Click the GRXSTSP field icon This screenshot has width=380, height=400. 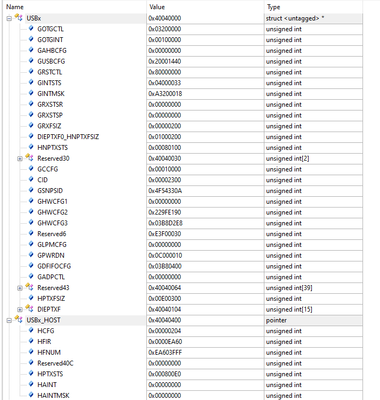(x=31, y=115)
